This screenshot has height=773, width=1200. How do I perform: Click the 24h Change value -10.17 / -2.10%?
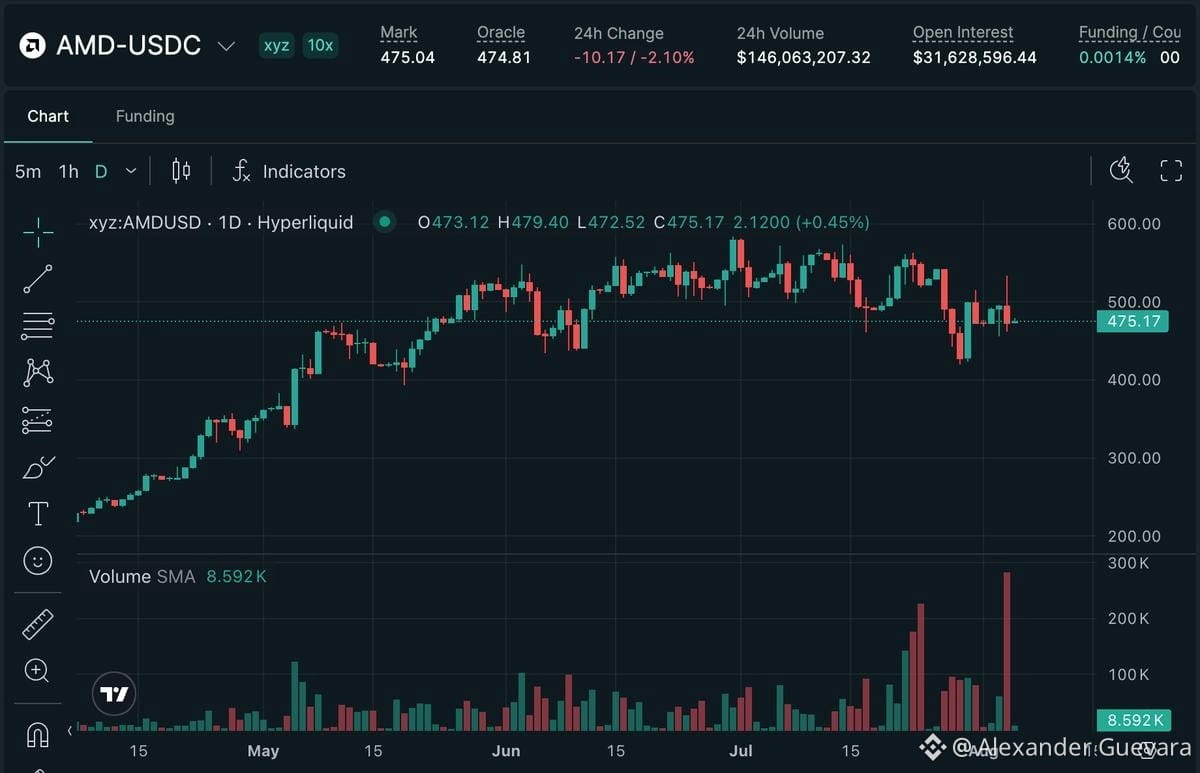pos(634,58)
